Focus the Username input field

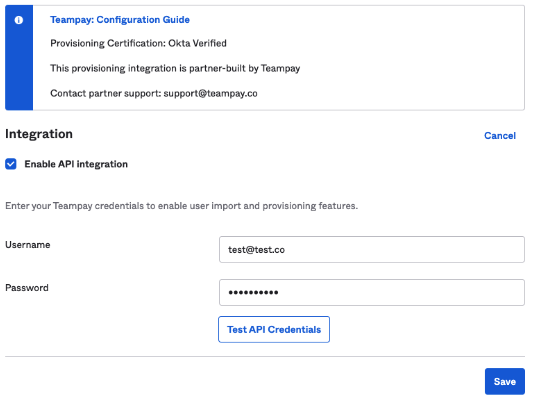point(372,250)
